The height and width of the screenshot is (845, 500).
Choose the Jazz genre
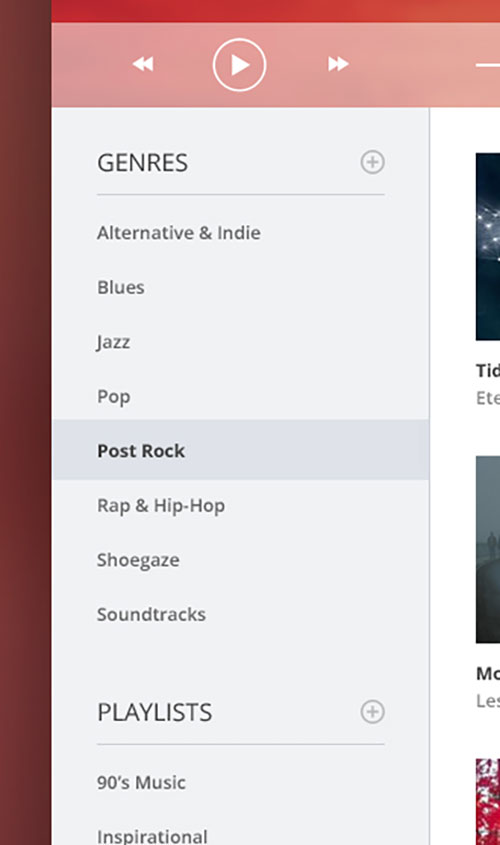113,342
